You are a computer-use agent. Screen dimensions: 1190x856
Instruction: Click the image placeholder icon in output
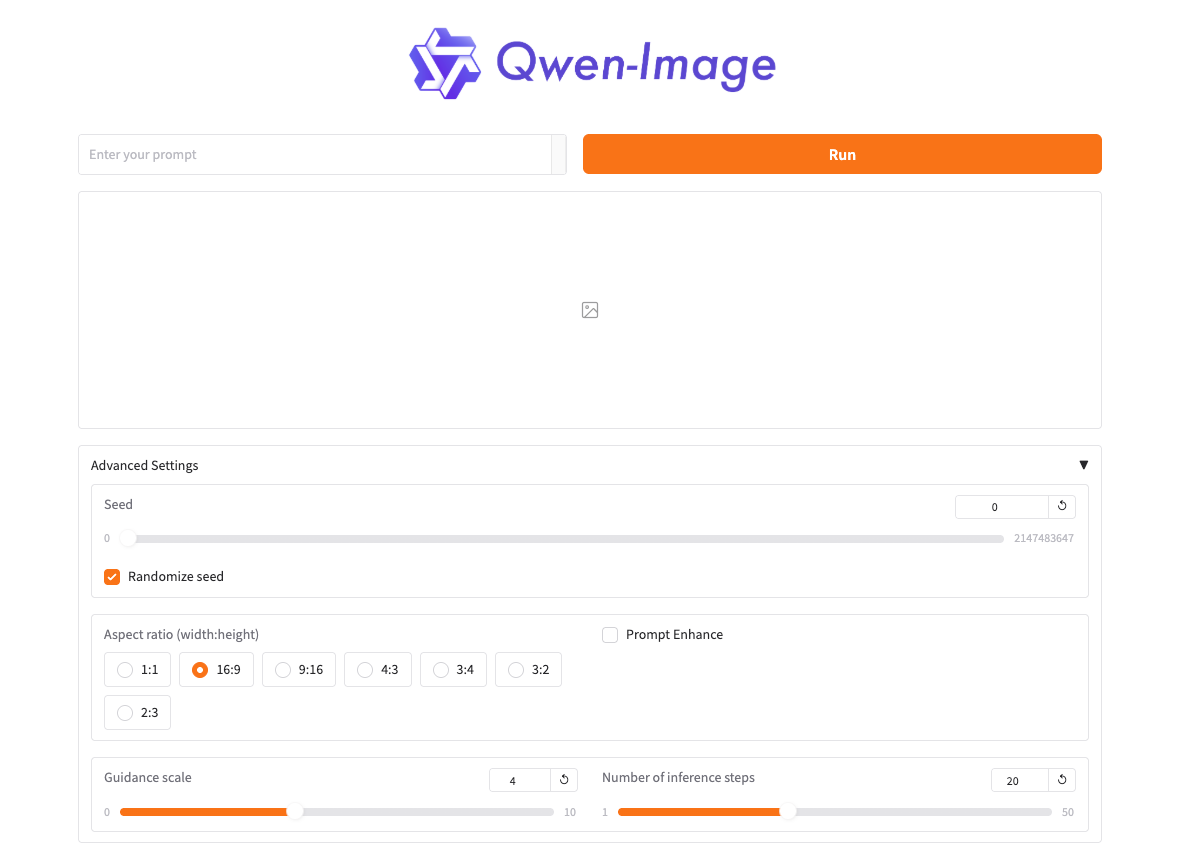(x=590, y=310)
